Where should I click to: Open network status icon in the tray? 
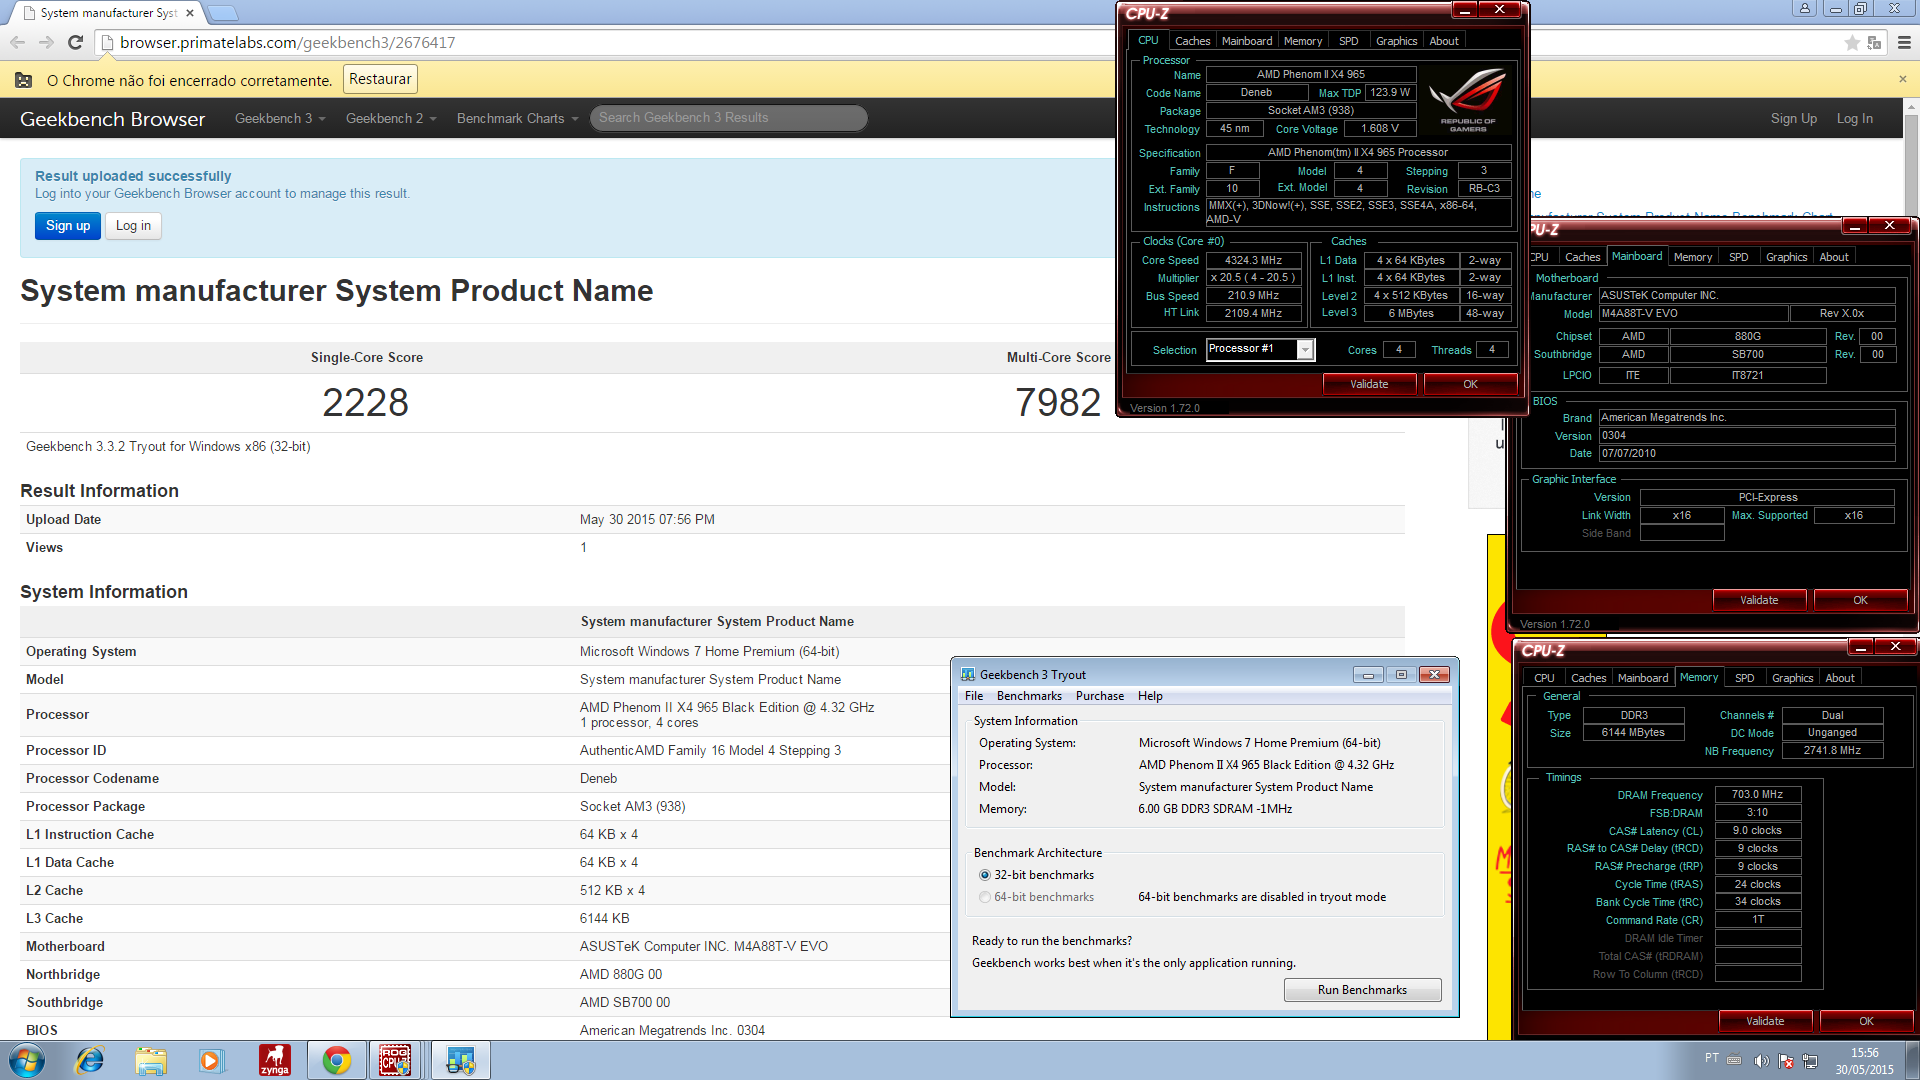pos(1810,1060)
